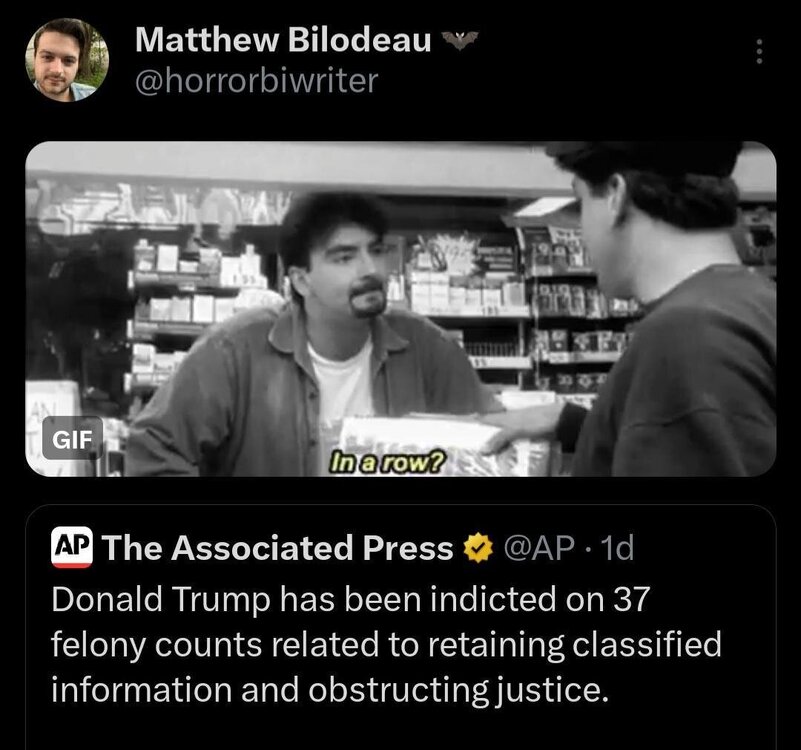
Task: Click the "felony counts related to retaining classified" line
Action: [386, 644]
